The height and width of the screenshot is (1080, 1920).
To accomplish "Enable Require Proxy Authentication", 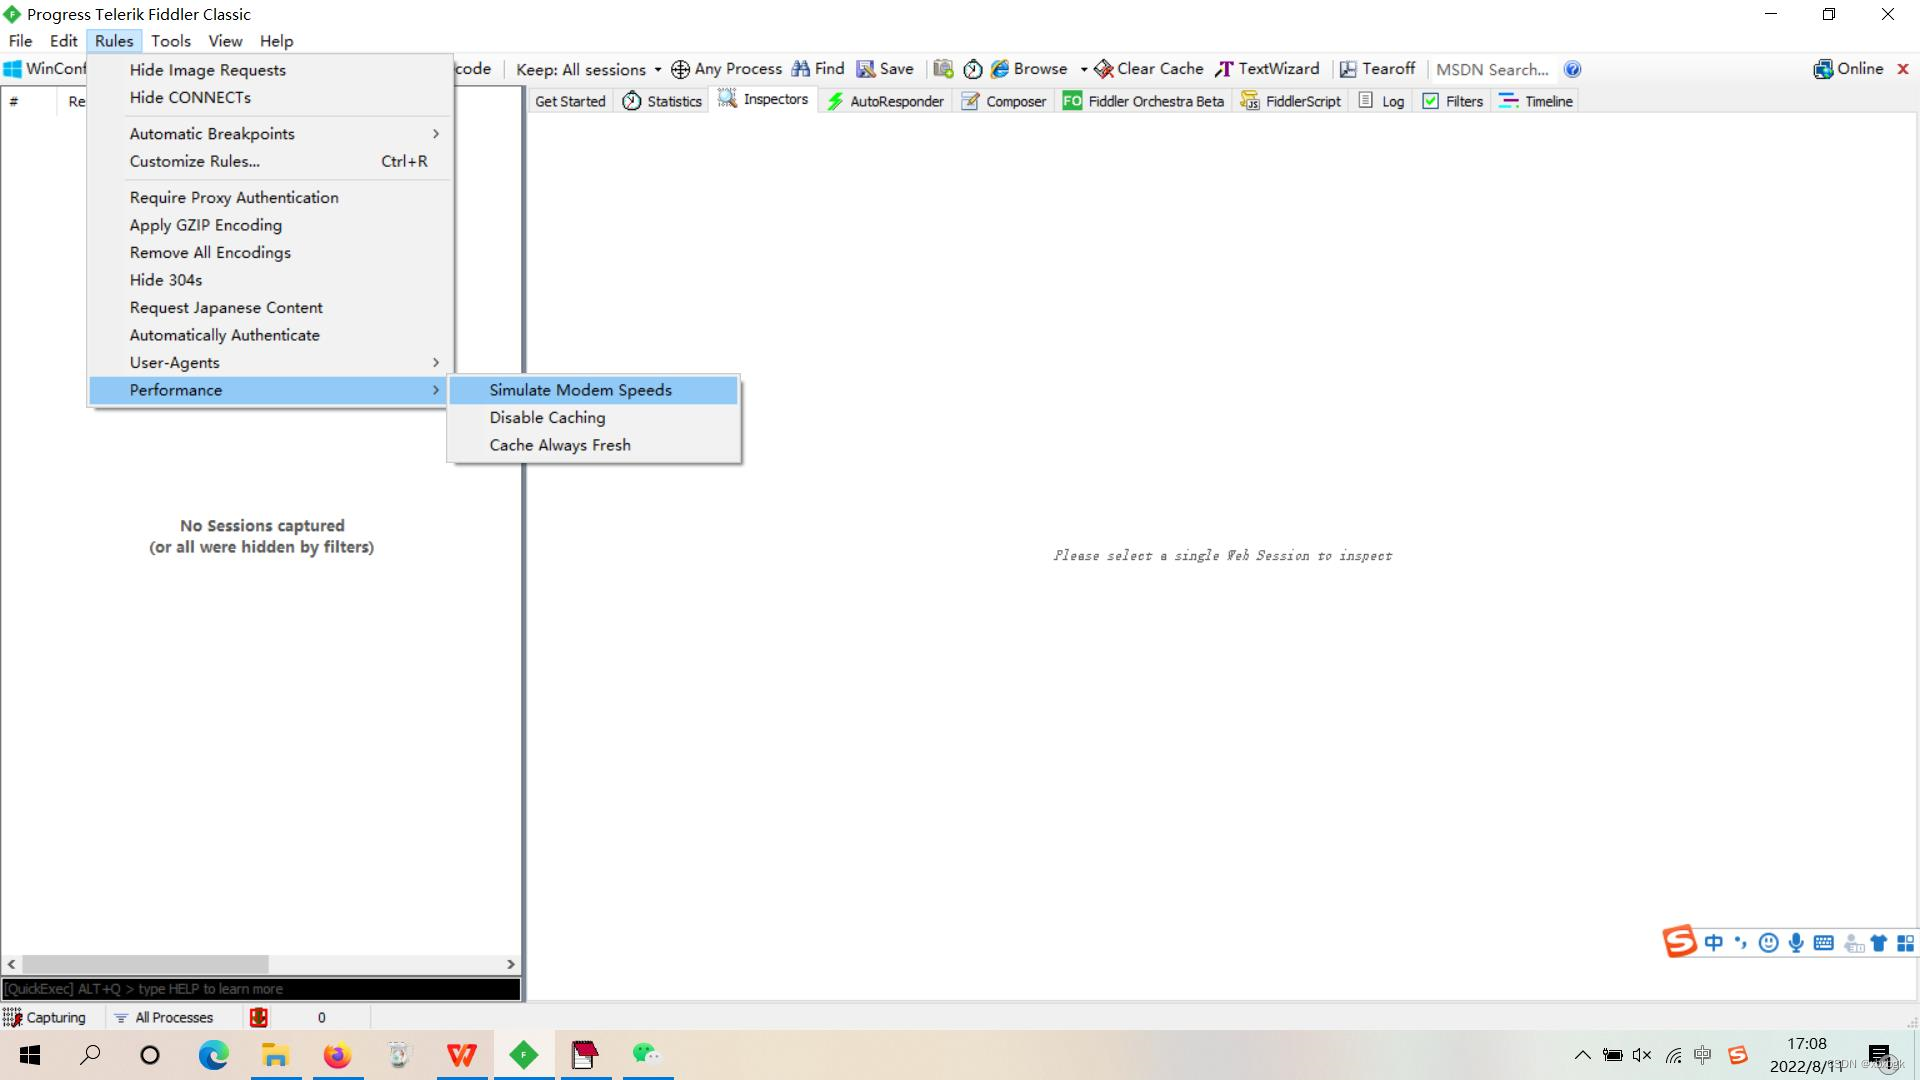I will tap(271, 198).
